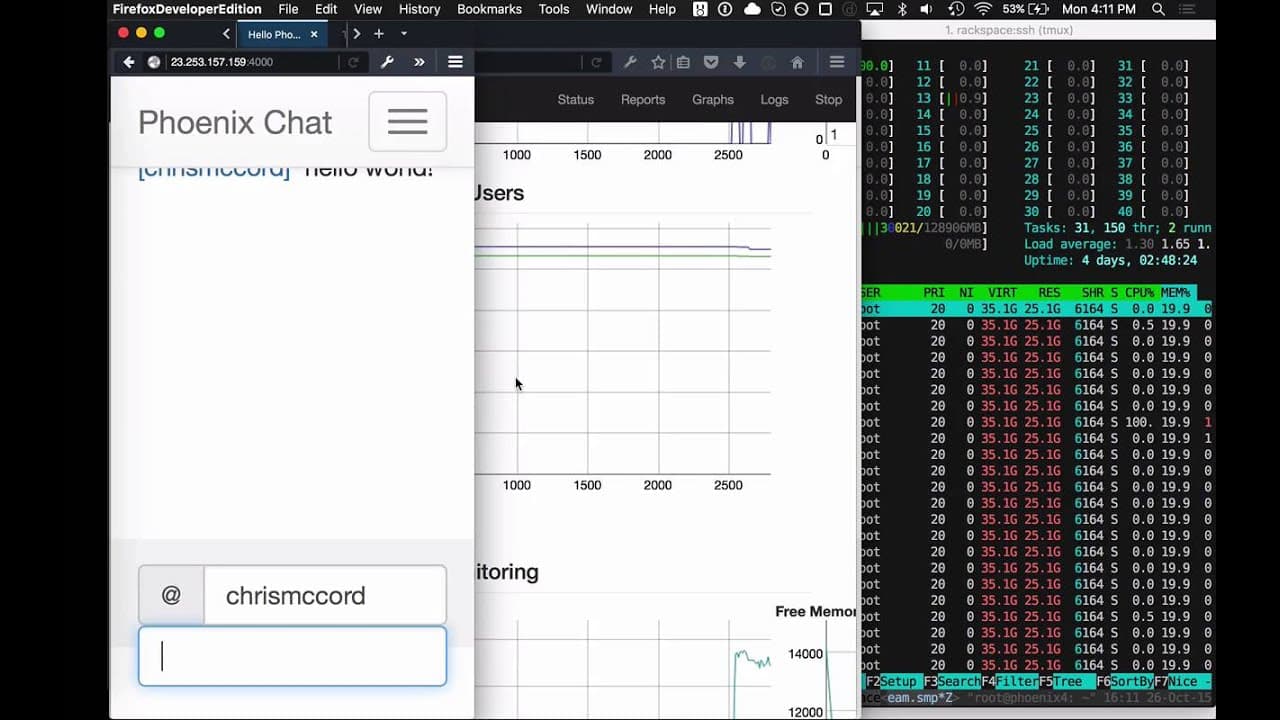Open the front Firefox window's hamburger menu

coord(455,62)
